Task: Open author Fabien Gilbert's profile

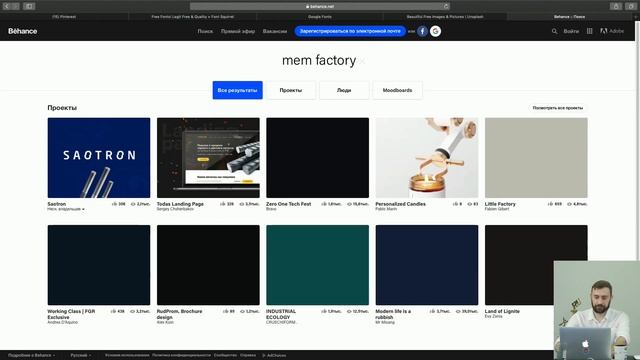Action: 497,209
